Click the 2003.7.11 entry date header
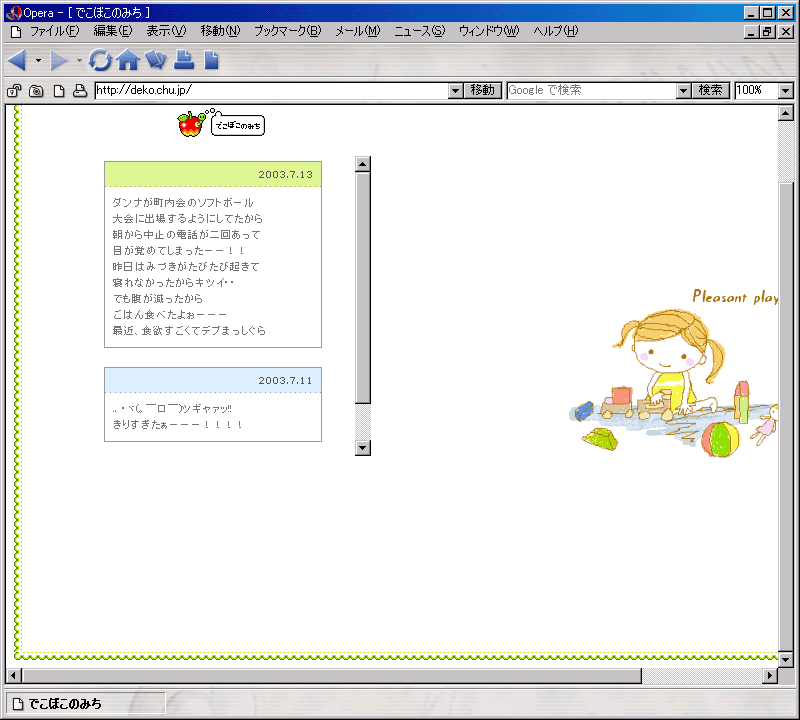Viewport: 800px width, 720px height. (x=213, y=380)
